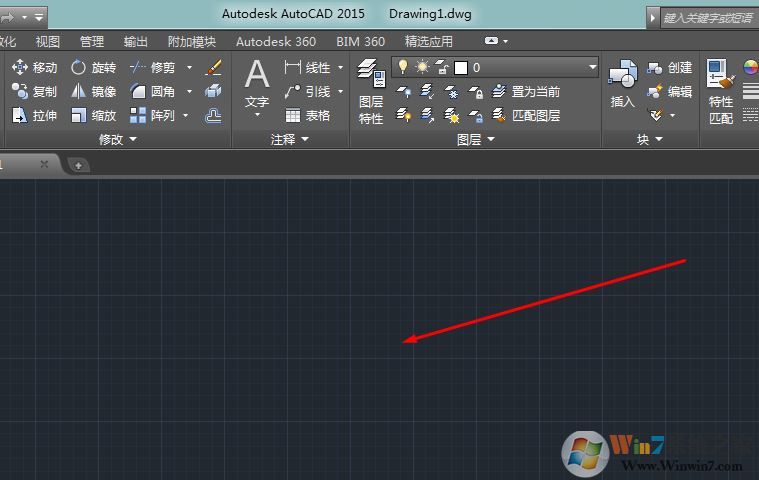The width and height of the screenshot is (759, 480).
Task: Open the attribute edit dropdown arrow
Action: click(672, 115)
